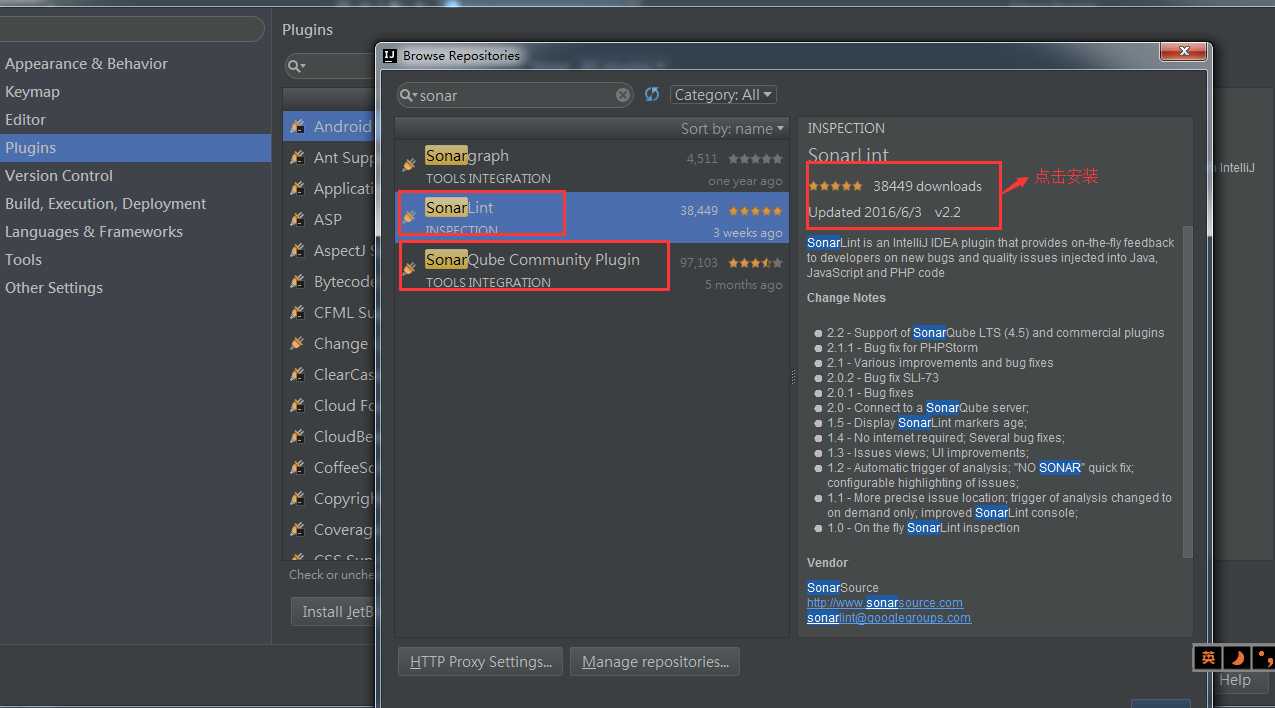Click the CFML plugin icon

(297, 312)
